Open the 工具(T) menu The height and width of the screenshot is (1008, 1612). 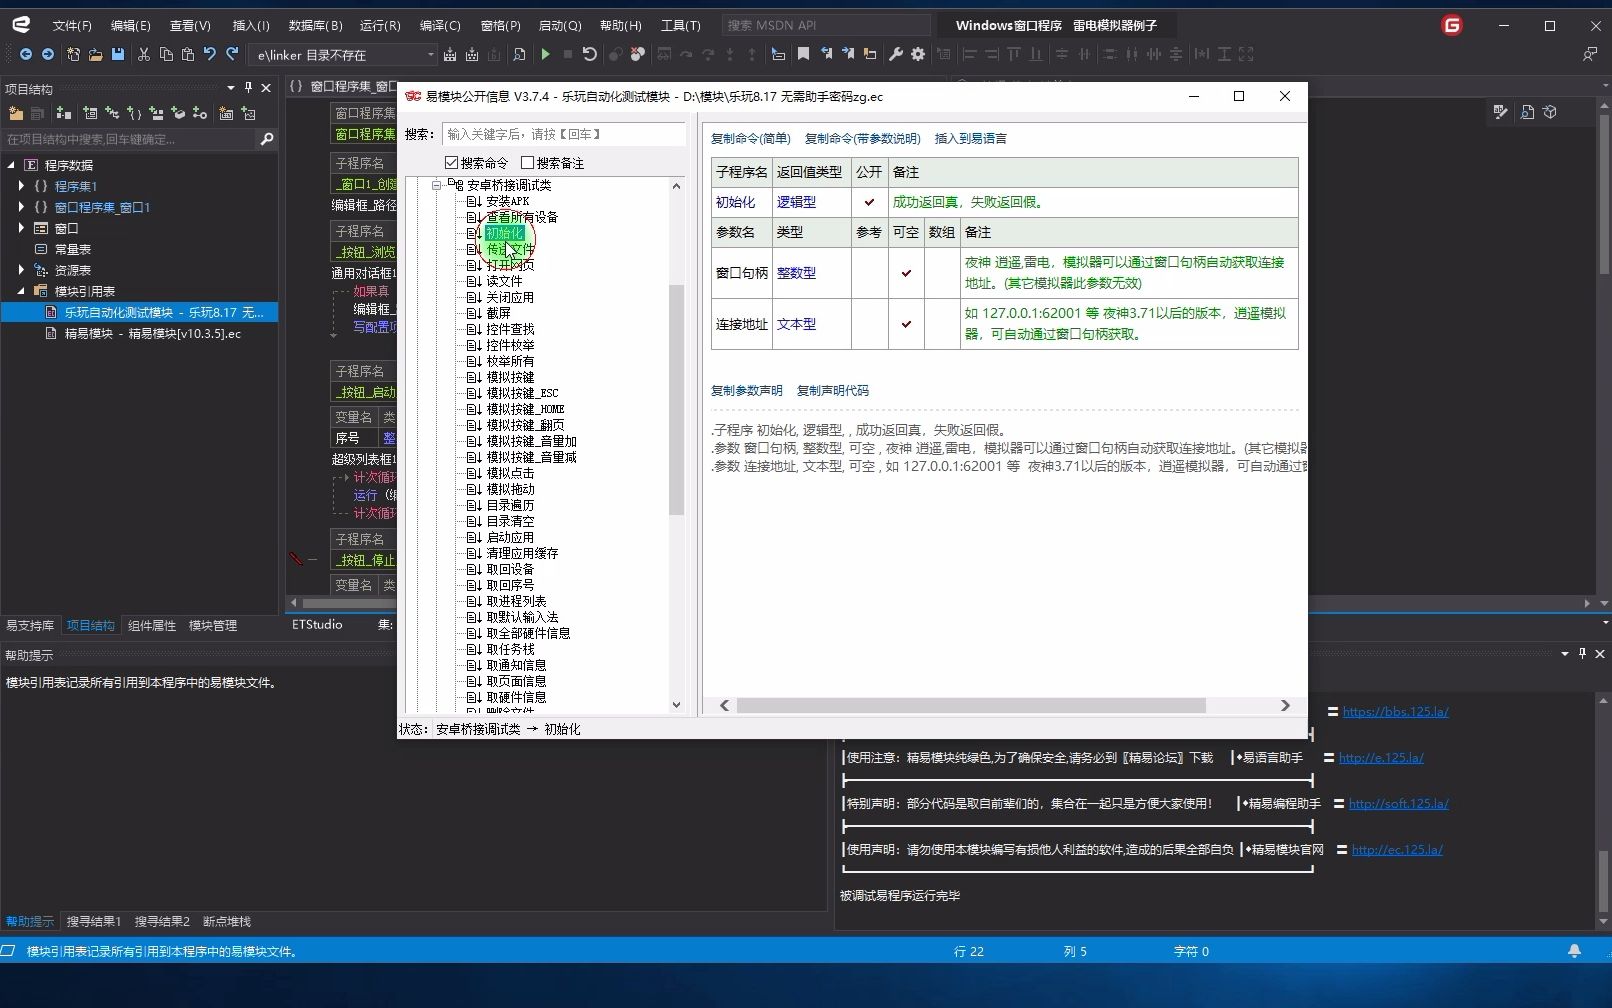point(681,26)
